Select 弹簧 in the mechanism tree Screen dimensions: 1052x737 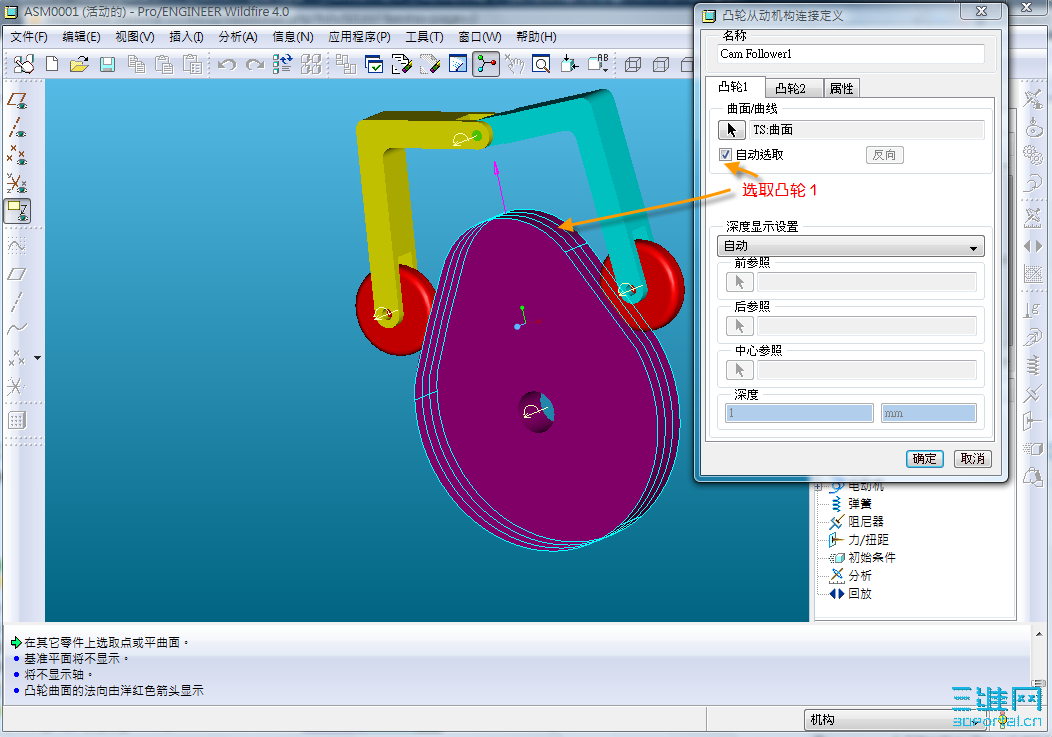[859, 503]
